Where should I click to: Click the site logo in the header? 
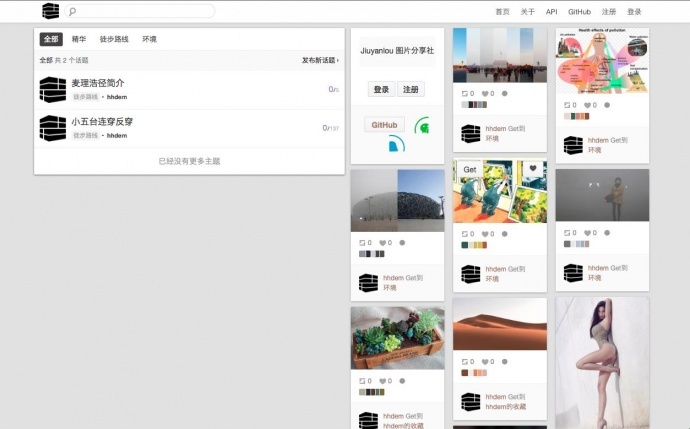pos(50,11)
